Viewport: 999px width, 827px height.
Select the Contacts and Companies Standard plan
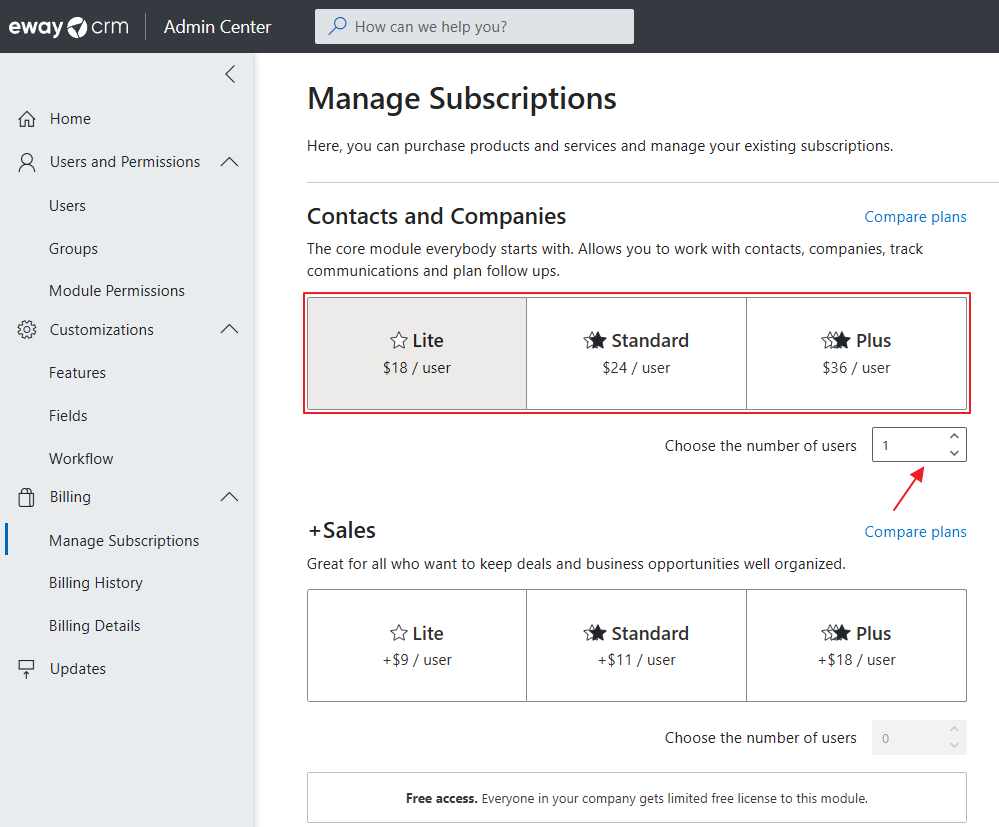[x=636, y=353]
